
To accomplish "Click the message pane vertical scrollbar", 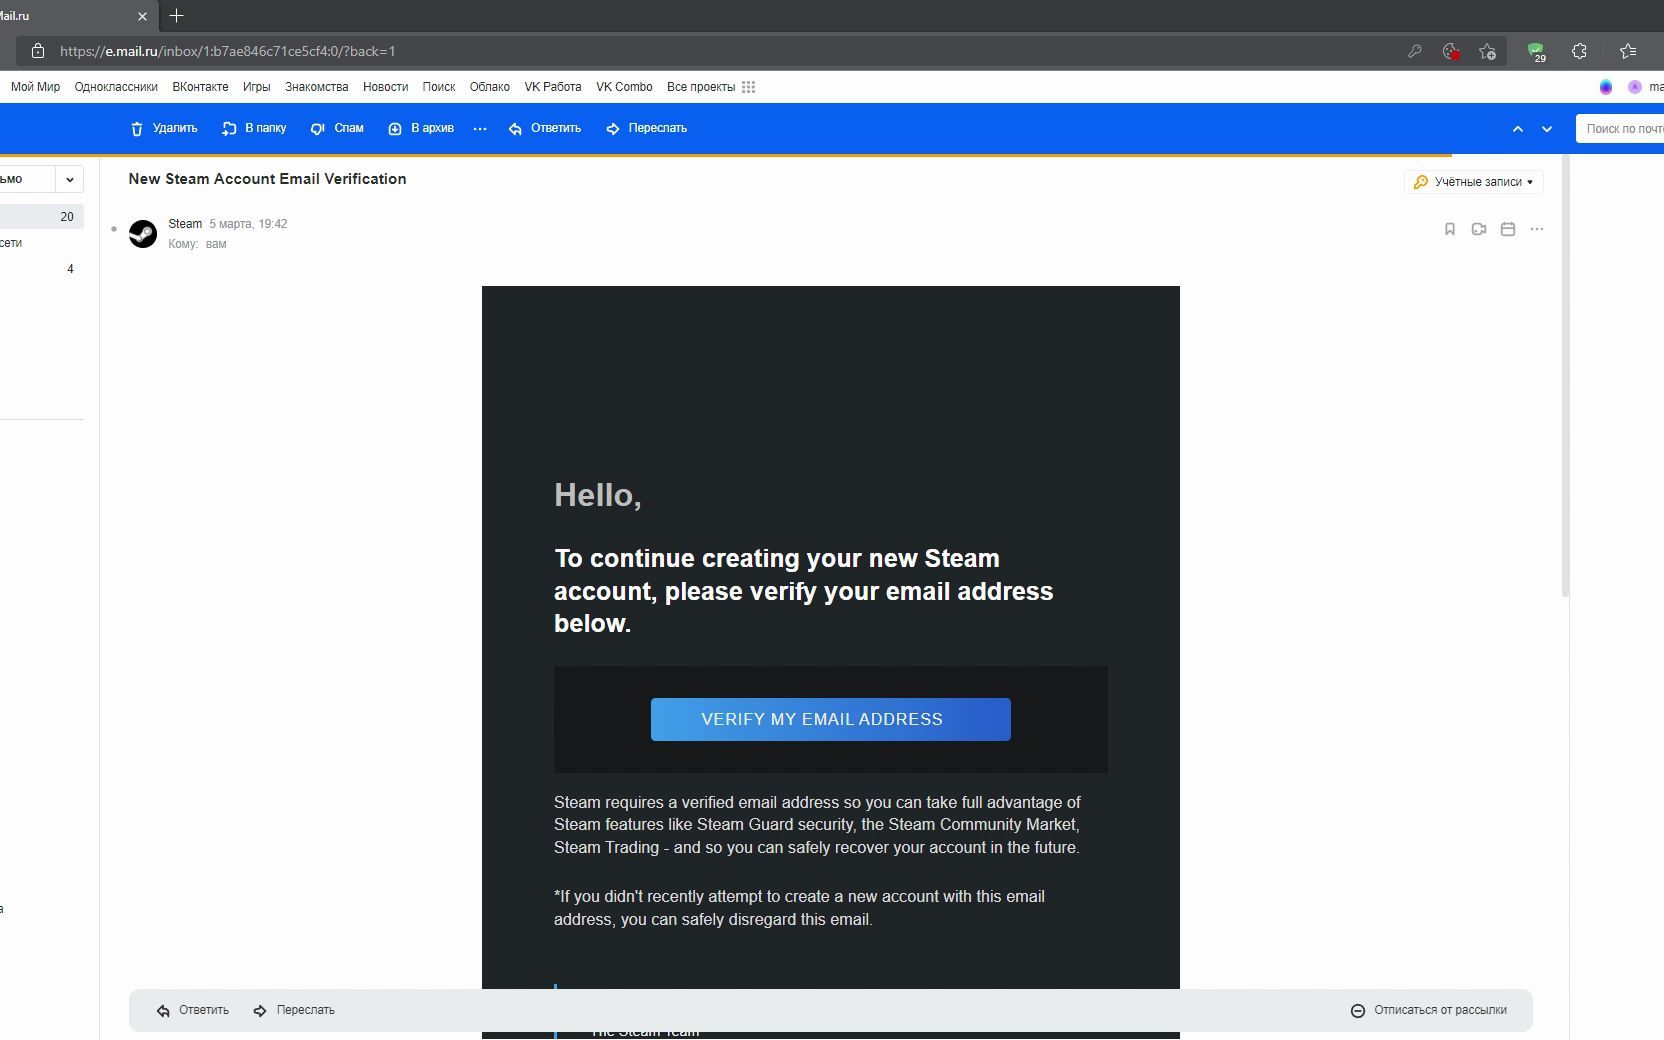I will pos(1565,375).
